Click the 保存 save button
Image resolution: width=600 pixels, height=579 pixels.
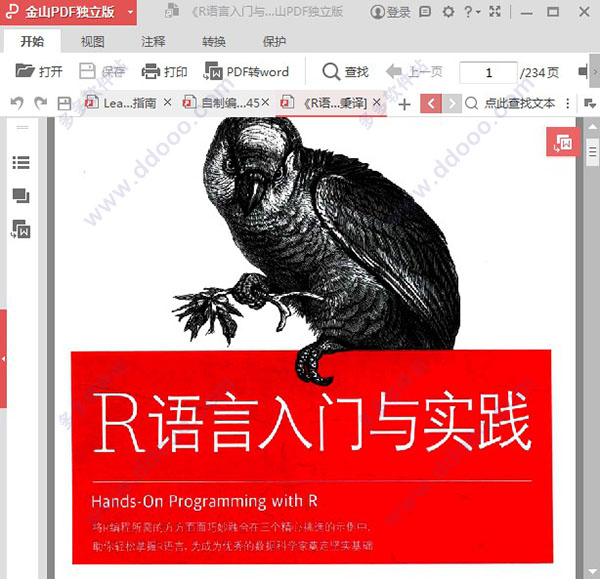102,72
